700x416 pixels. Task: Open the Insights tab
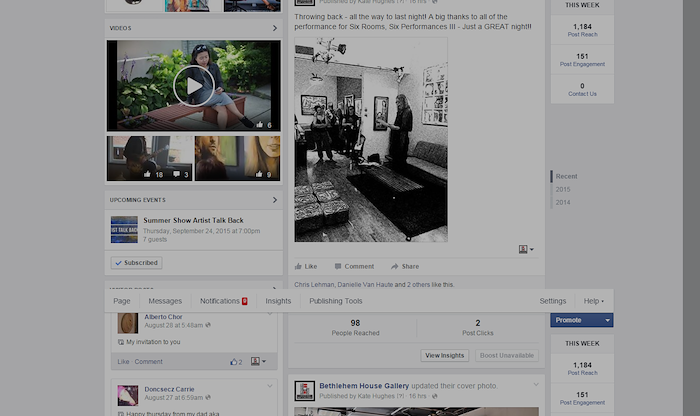278,301
